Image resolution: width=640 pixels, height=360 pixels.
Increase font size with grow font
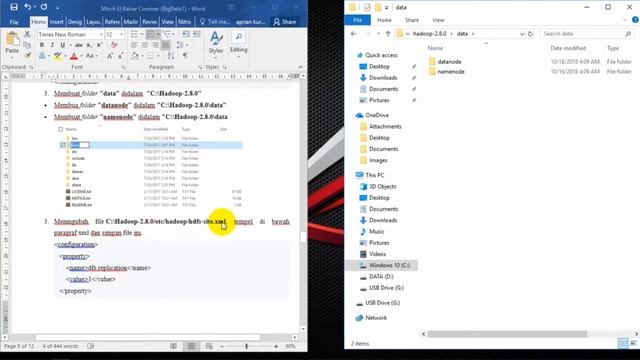click(110, 56)
